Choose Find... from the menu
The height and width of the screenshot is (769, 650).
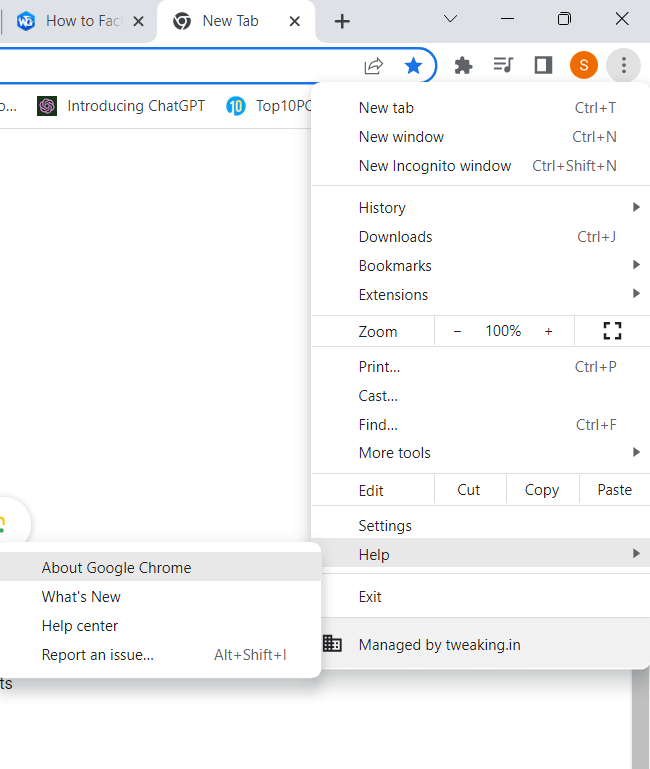pos(481,425)
